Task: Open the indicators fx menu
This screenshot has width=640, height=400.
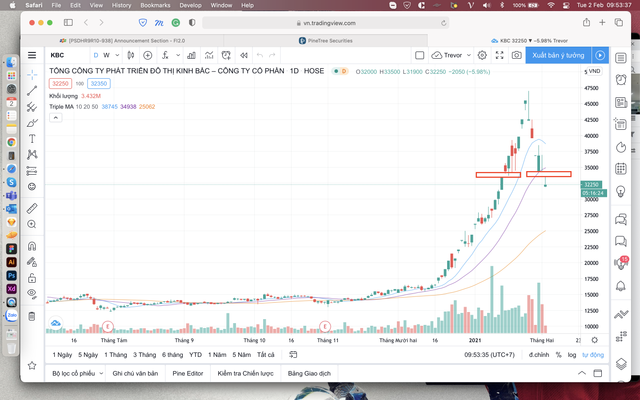Action: click(x=165, y=55)
